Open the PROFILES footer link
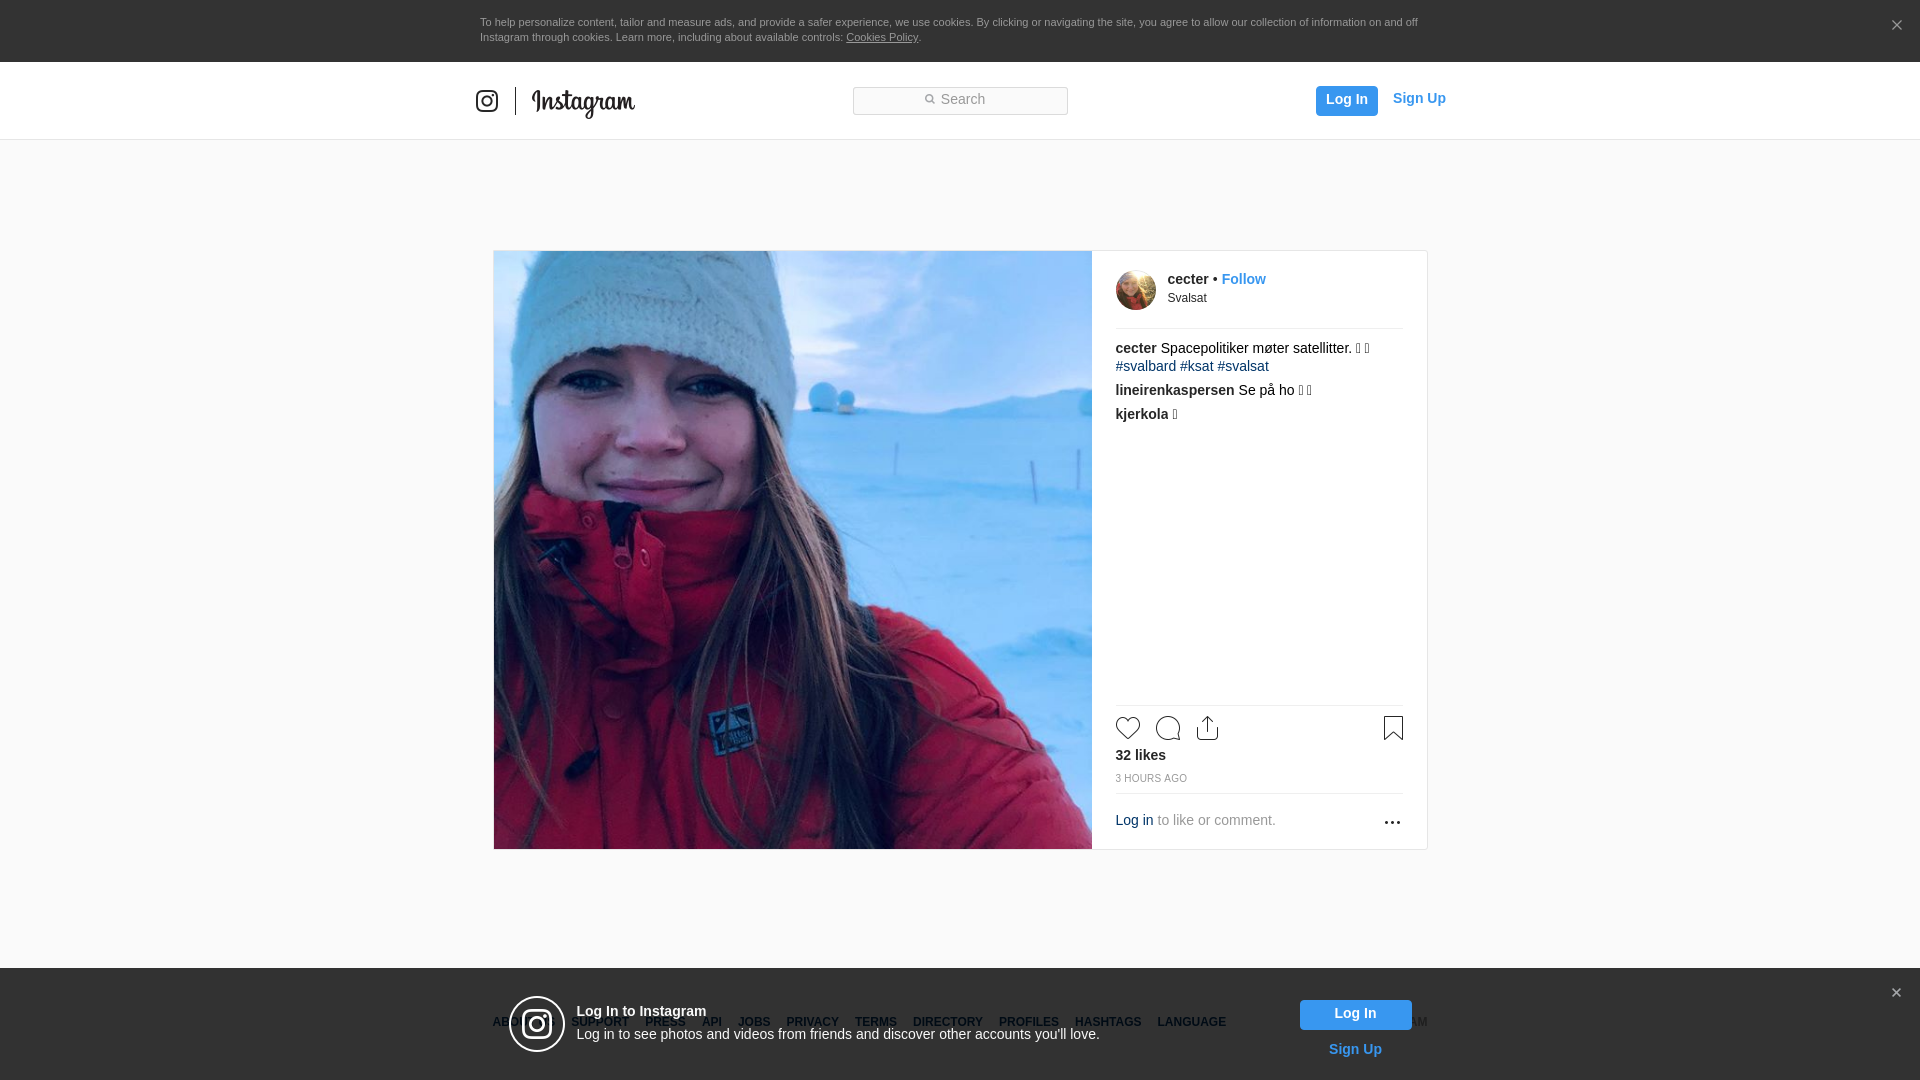The width and height of the screenshot is (1920, 1080). [x=1028, y=1022]
